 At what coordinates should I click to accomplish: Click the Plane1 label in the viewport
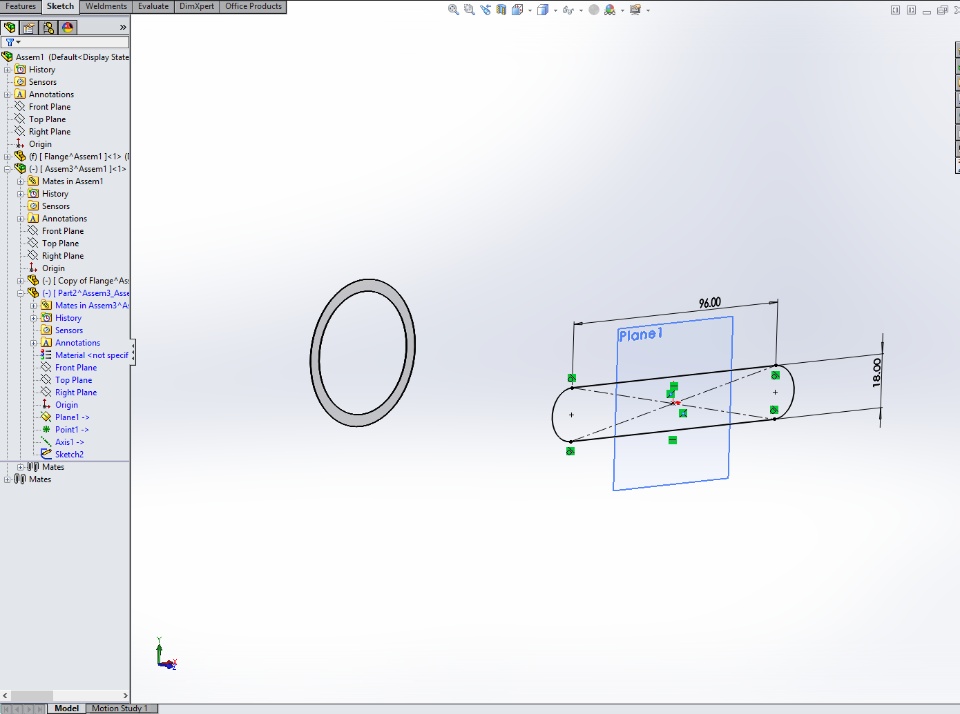pyautogui.click(x=640, y=334)
